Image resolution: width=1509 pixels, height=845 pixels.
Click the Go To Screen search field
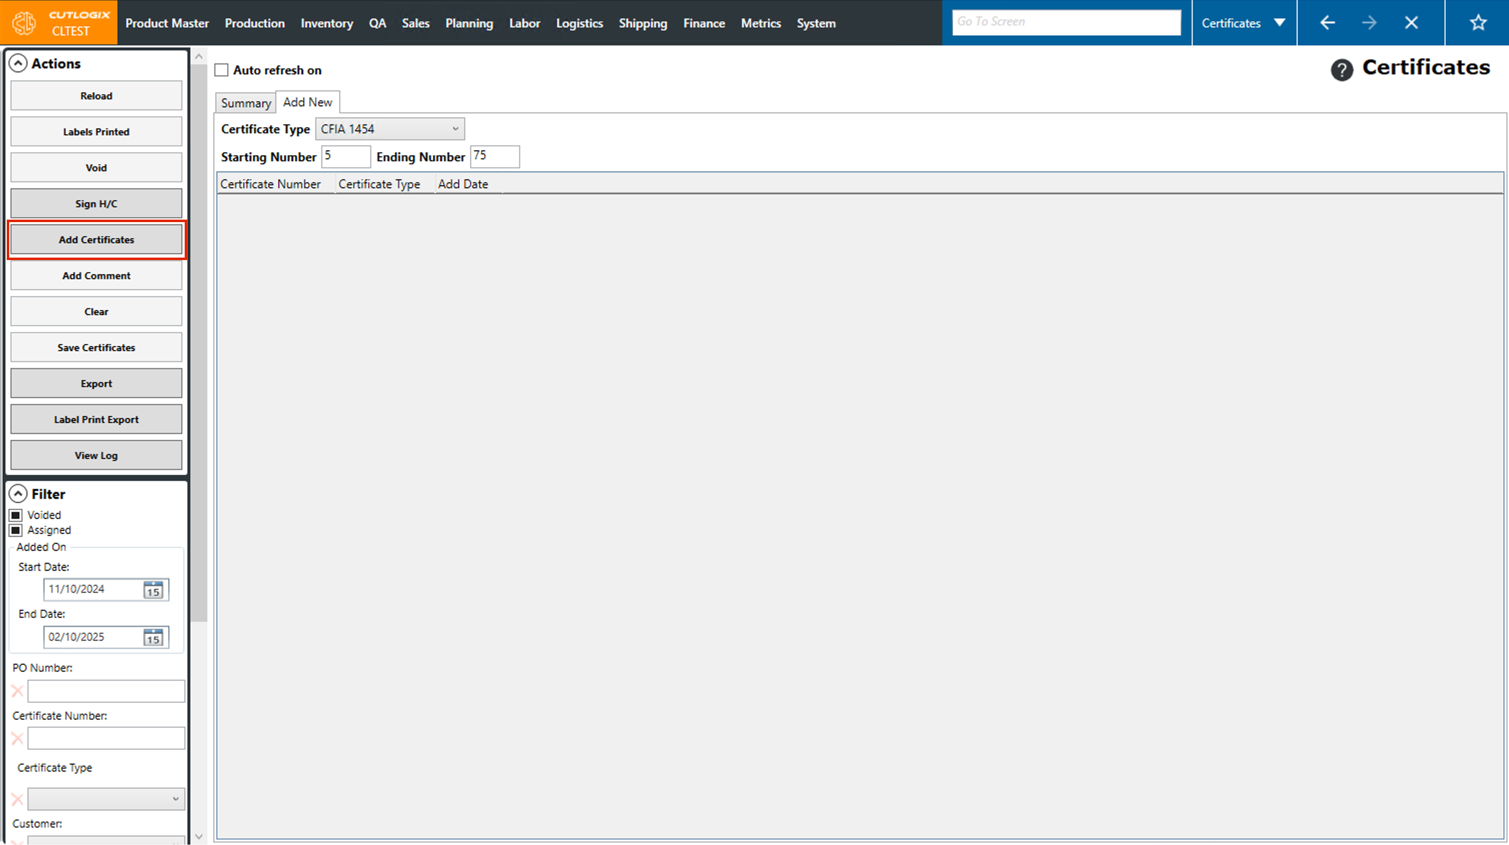click(x=1066, y=22)
